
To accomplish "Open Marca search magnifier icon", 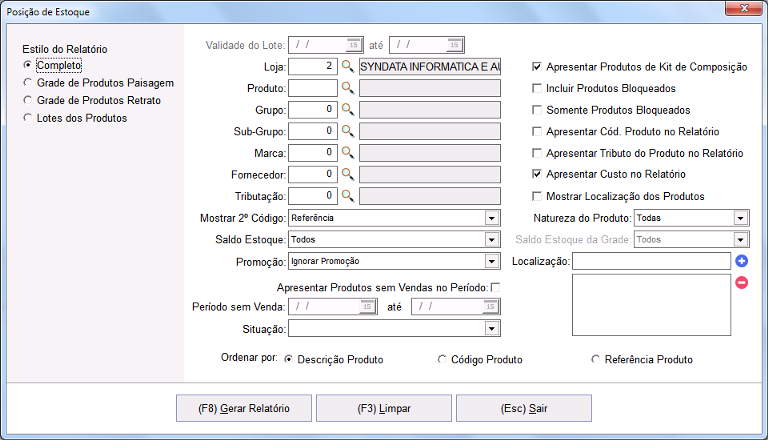I will point(348,152).
